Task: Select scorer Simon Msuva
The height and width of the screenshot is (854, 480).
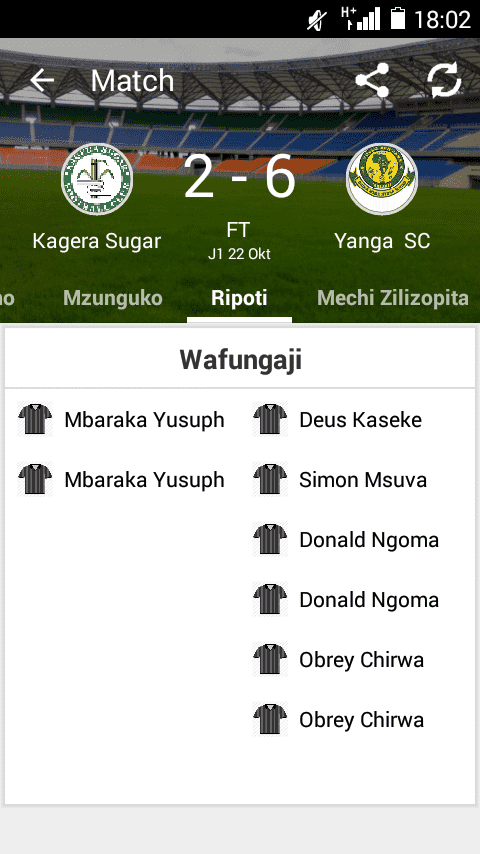Action: [x=363, y=479]
